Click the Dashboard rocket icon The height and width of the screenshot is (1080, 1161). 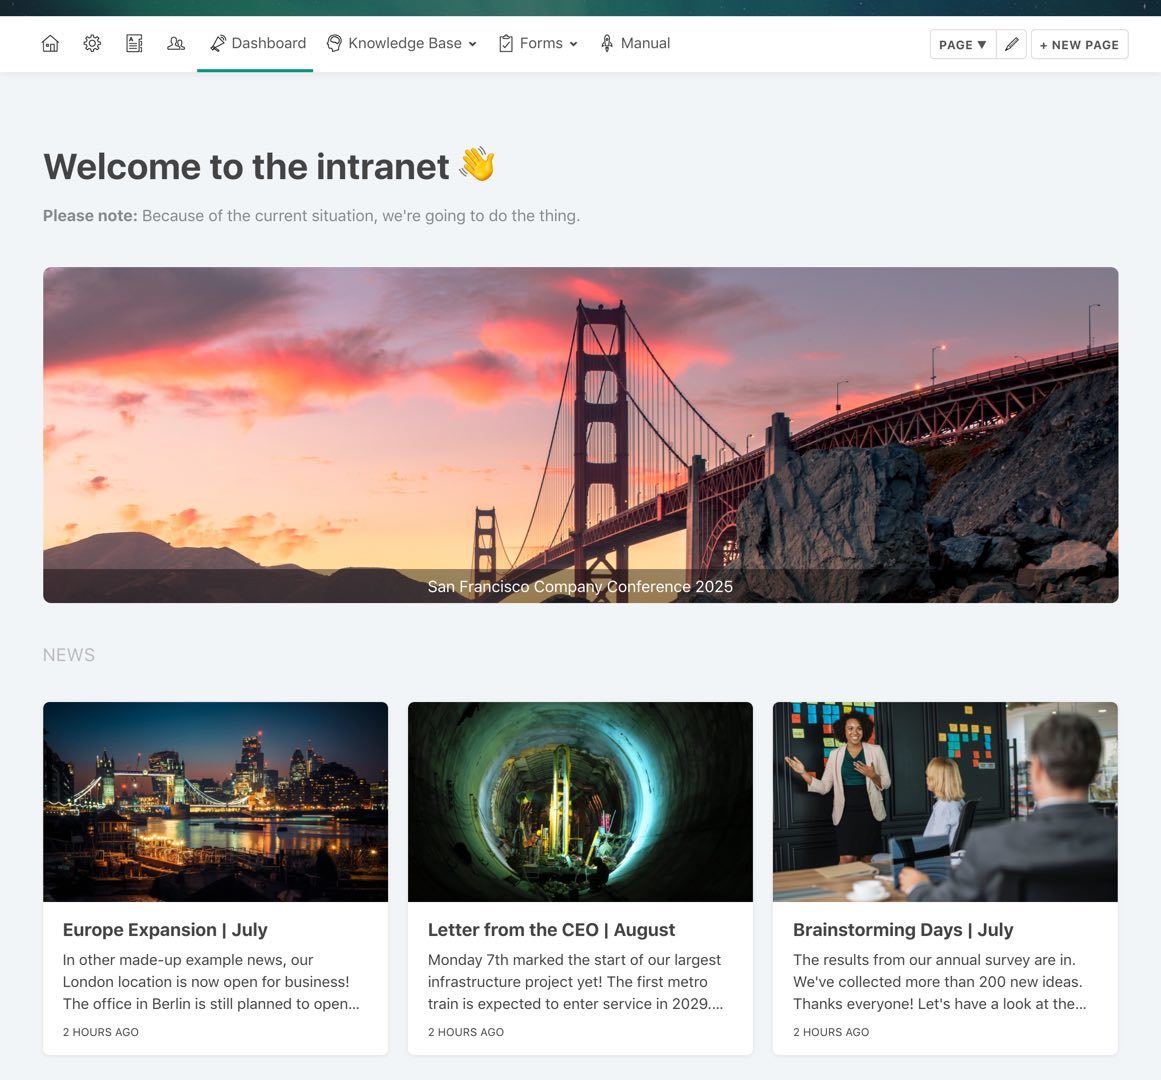(218, 44)
